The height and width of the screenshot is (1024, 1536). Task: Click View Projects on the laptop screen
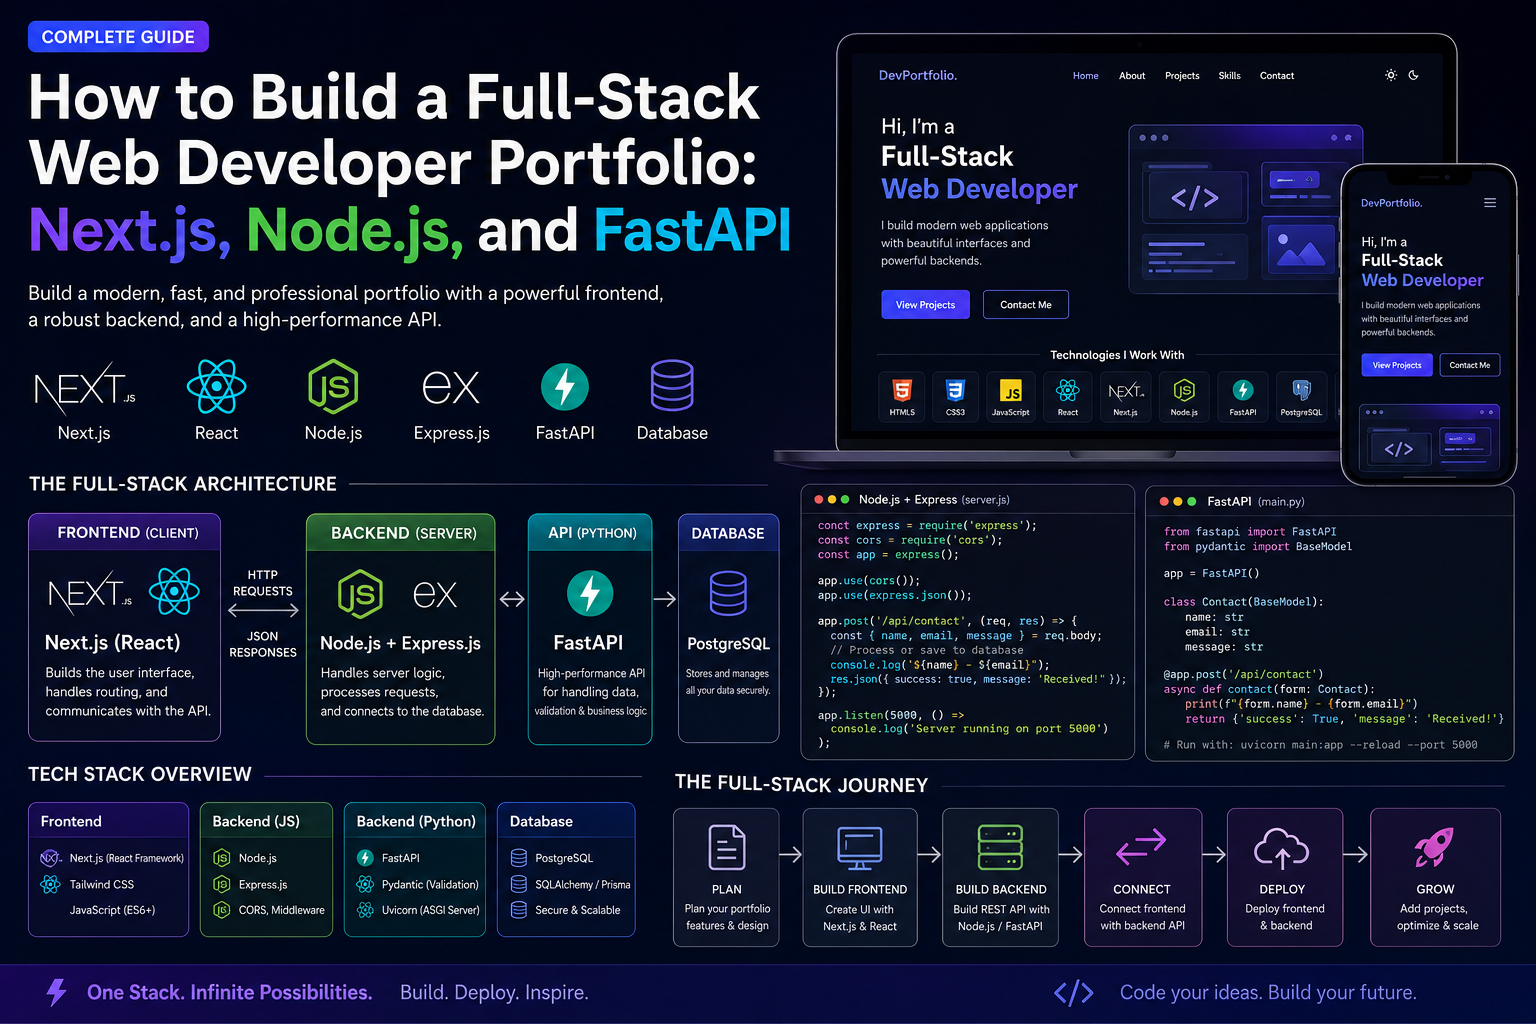pyautogui.click(x=925, y=305)
